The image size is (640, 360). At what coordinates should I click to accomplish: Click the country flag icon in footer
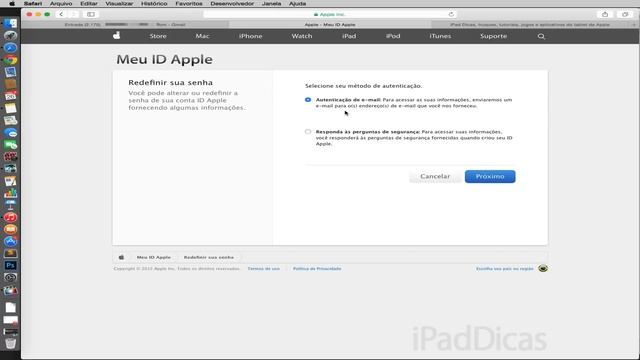(x=543, y=268)
